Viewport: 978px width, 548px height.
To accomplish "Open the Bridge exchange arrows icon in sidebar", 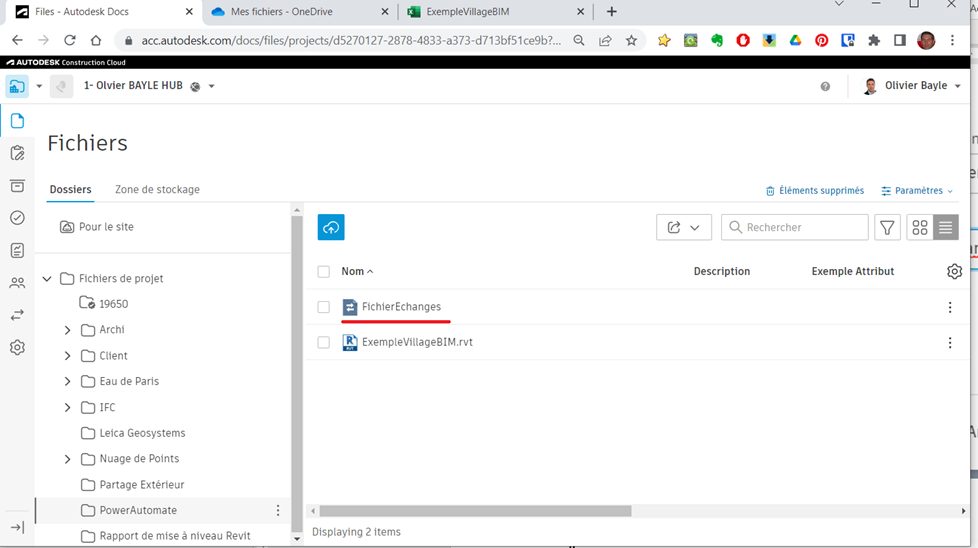I will (x=17, y=315).
